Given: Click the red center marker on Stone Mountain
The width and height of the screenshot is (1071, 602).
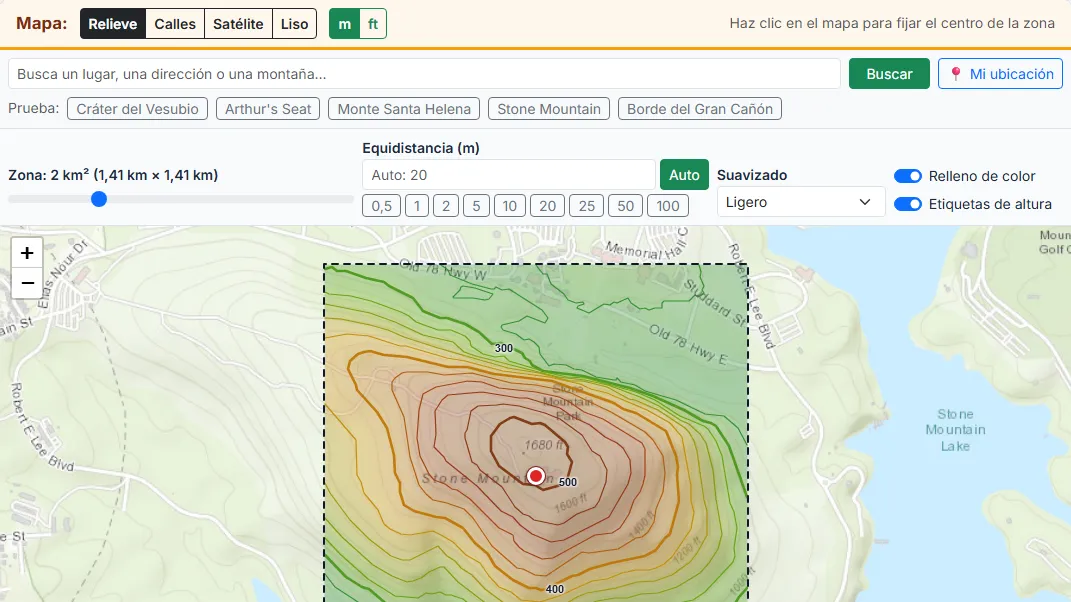Looking at the screenshot, I should coord(536,476).
